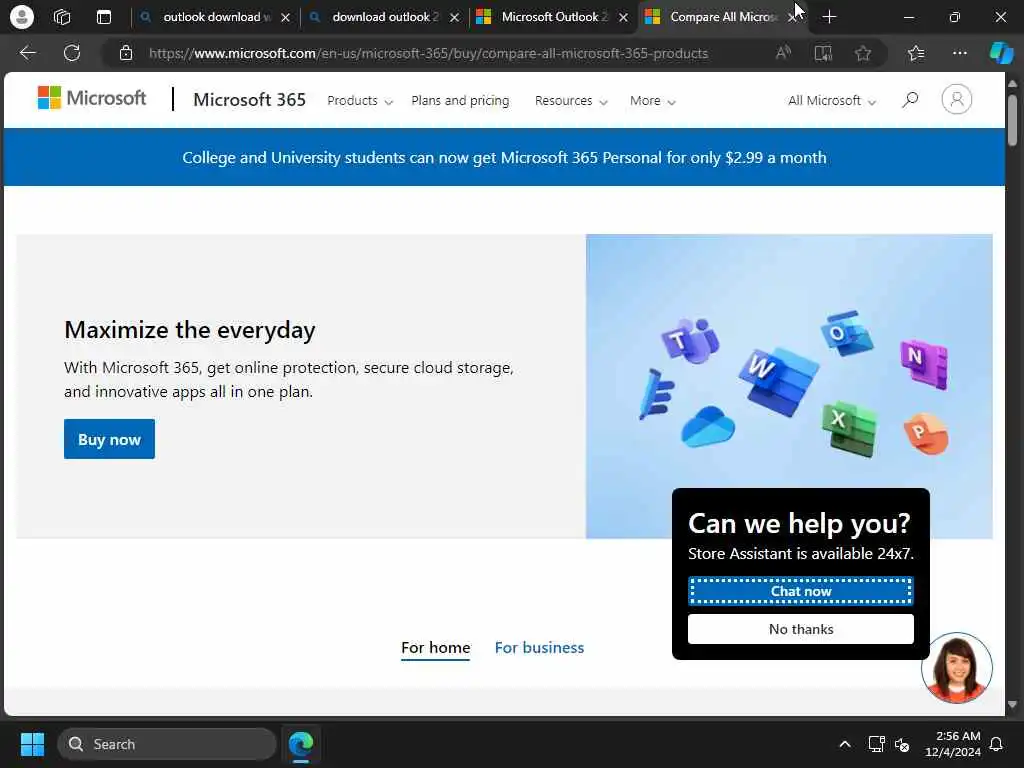Open the Workspaces icon in Edge
The image size is (1024, 768).
pos(62,17)
